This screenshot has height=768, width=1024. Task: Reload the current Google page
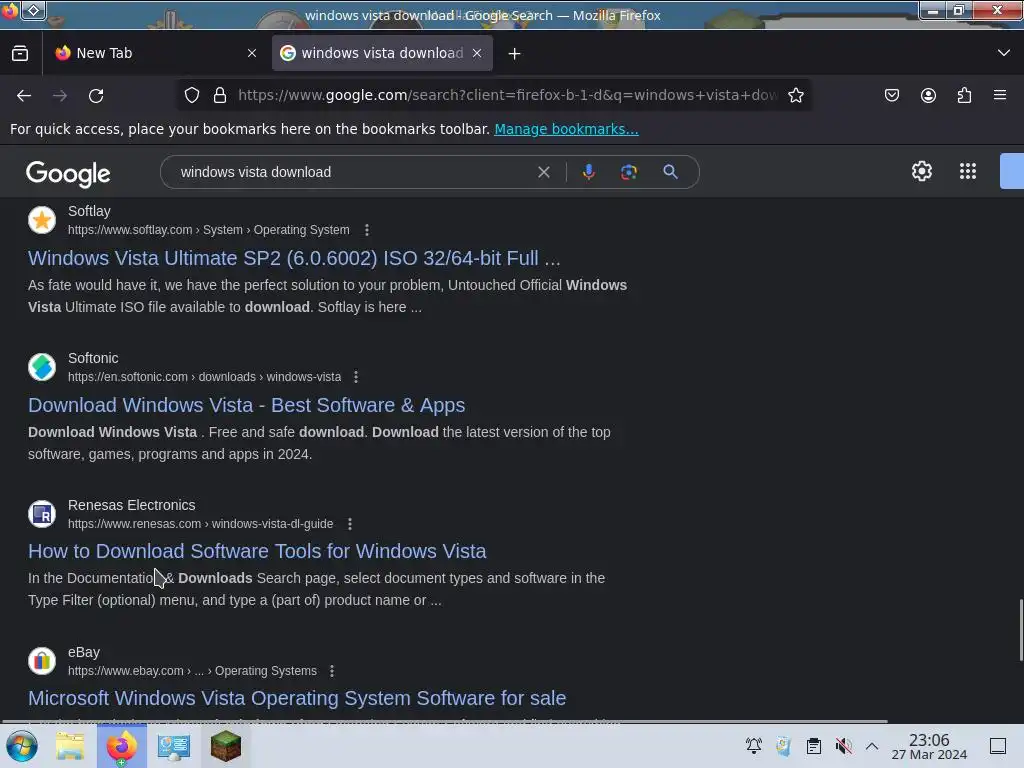96,95
